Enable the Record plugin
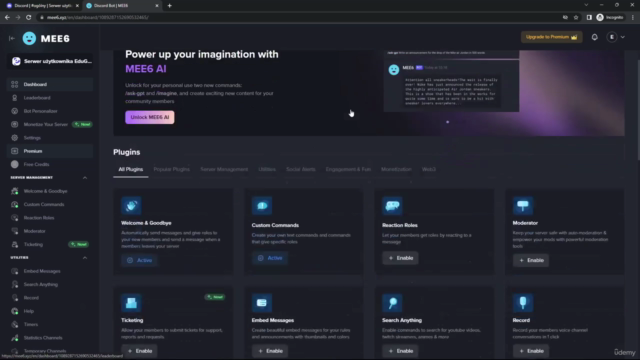 coord(531,351)
